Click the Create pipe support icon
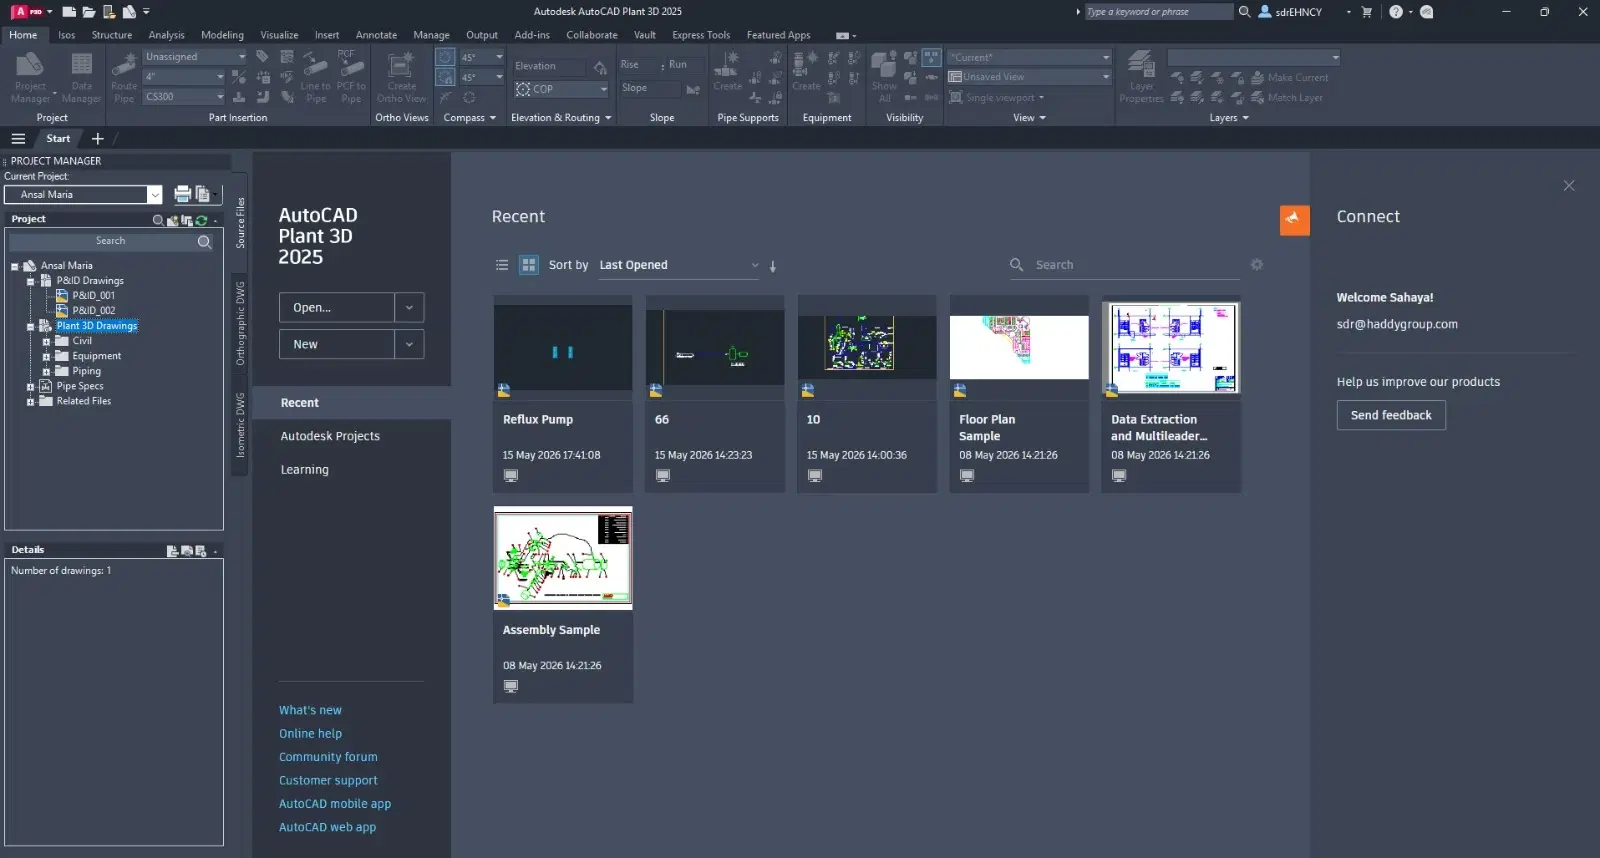The height and width of the screenshot is (858, 1600). [x=728, y=70]
